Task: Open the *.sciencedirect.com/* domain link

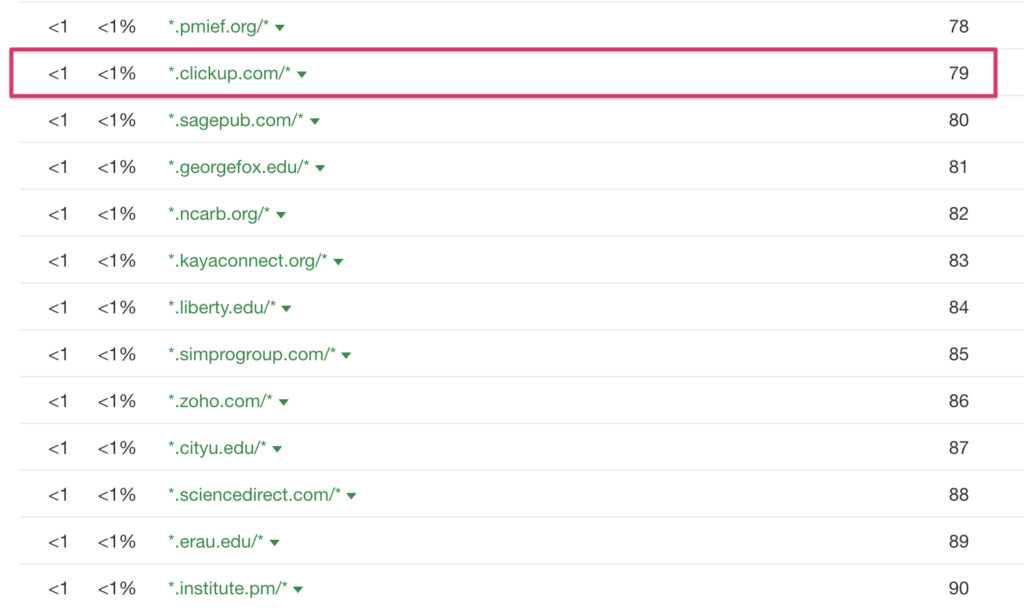Action: (254, 494)
